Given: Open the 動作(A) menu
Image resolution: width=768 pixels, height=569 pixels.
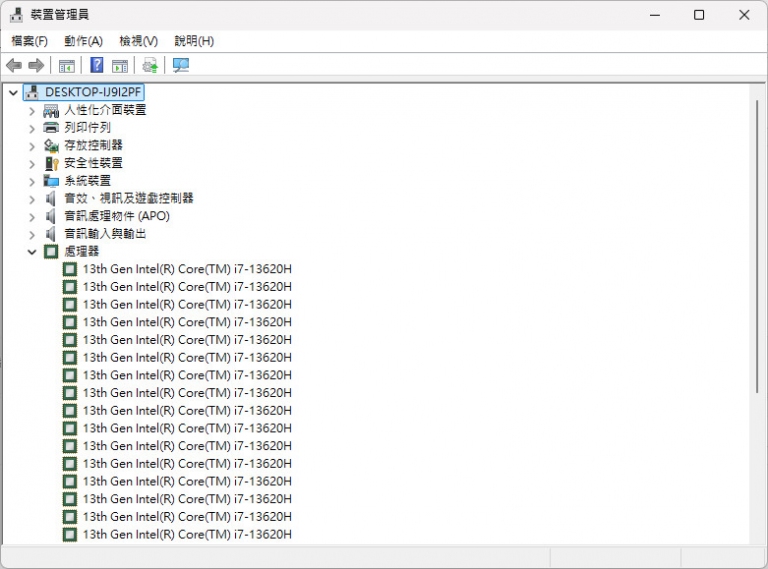Looking at the screenshot, I should click(x=83, y=41).
